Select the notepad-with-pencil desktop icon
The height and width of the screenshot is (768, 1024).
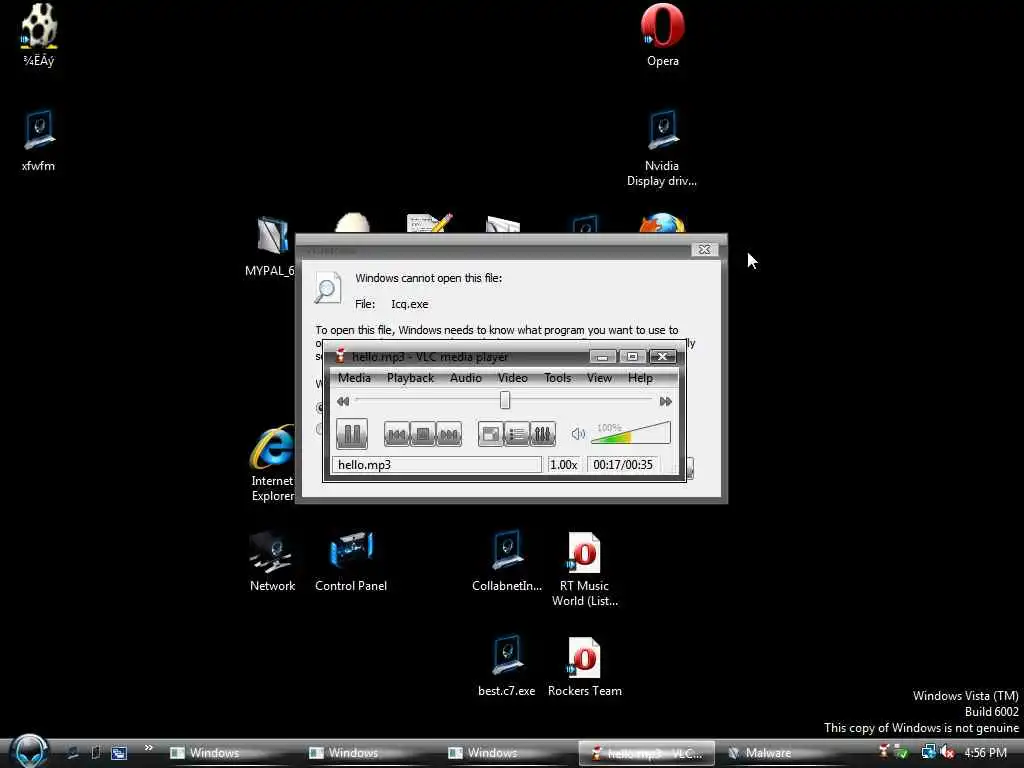click(429, 223)
